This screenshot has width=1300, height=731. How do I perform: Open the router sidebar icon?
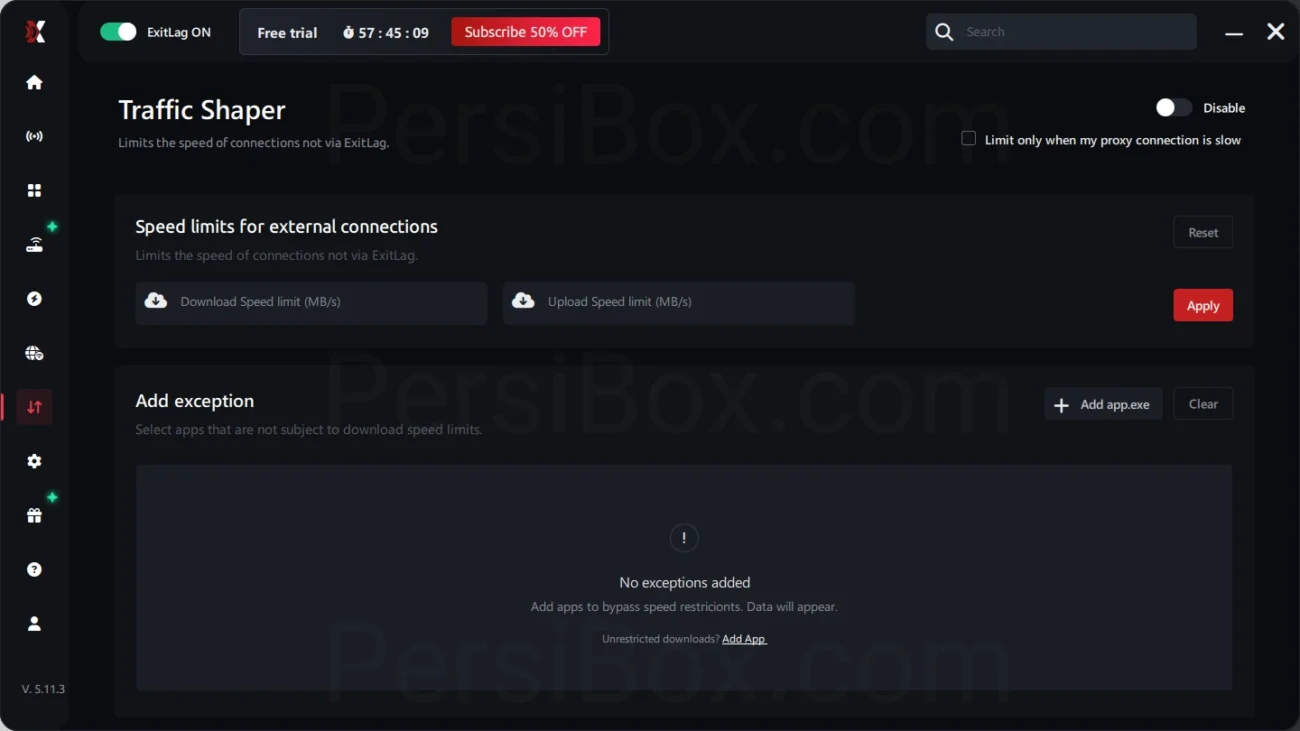(x=34, y=245)
